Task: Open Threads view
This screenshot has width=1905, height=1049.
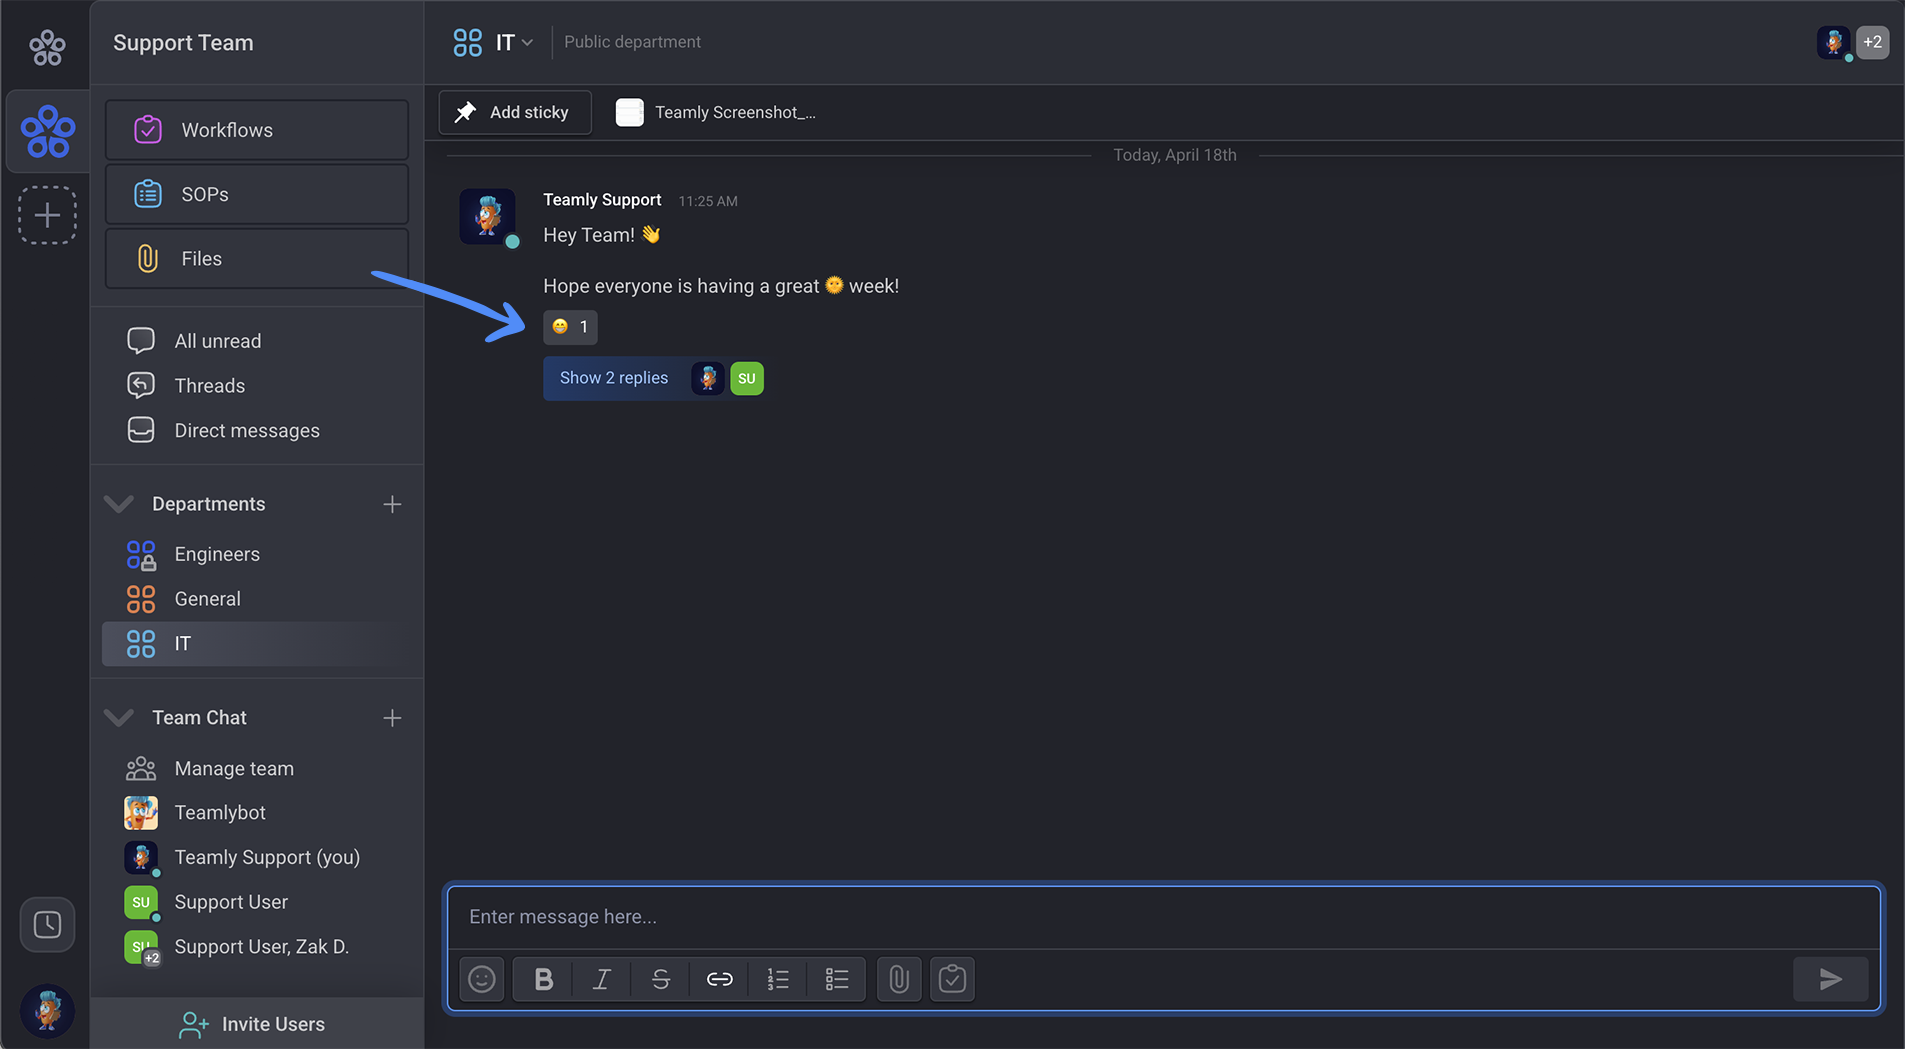Action: [x=257, y=386]
